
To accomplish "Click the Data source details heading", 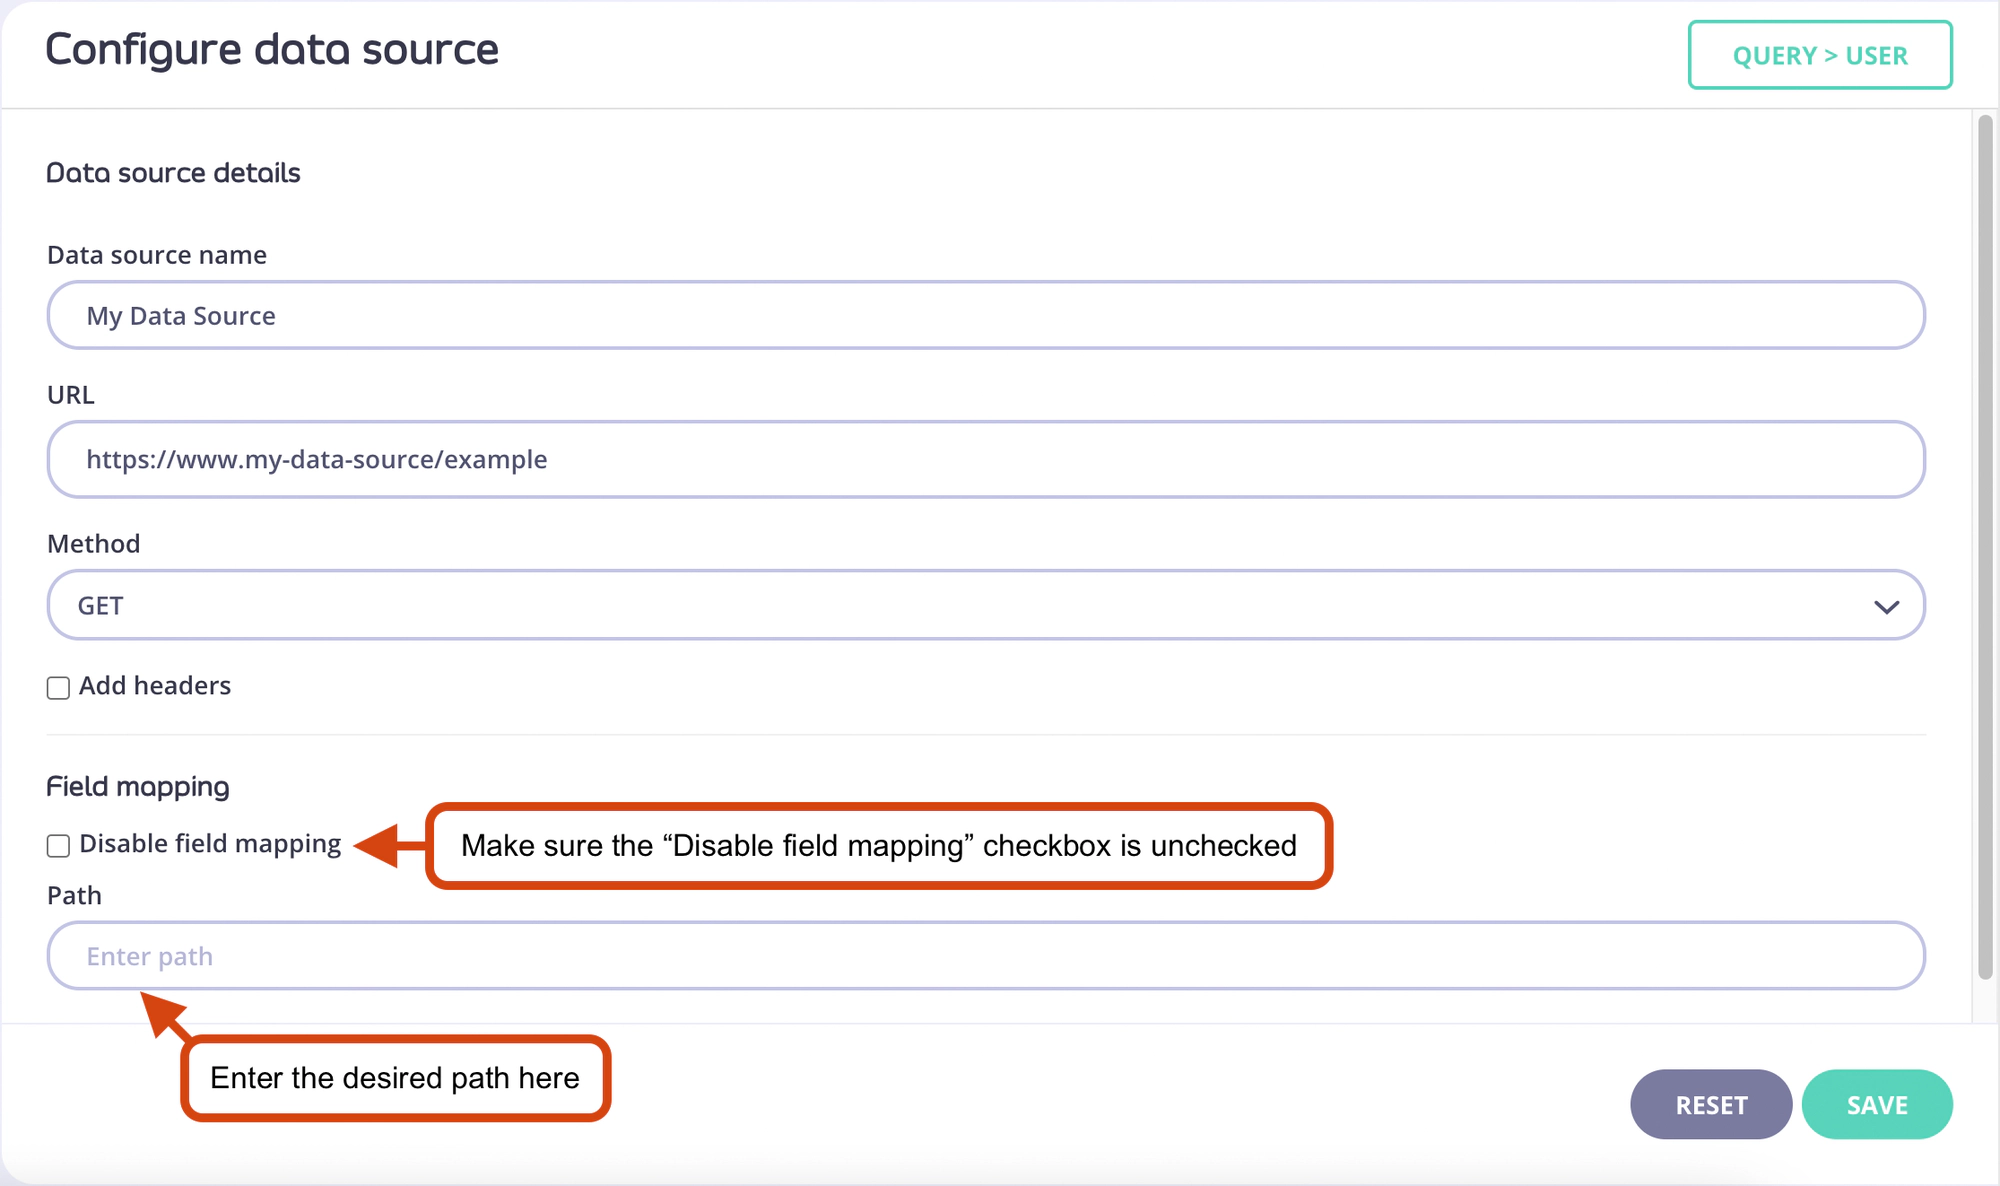I will point(173,173).
